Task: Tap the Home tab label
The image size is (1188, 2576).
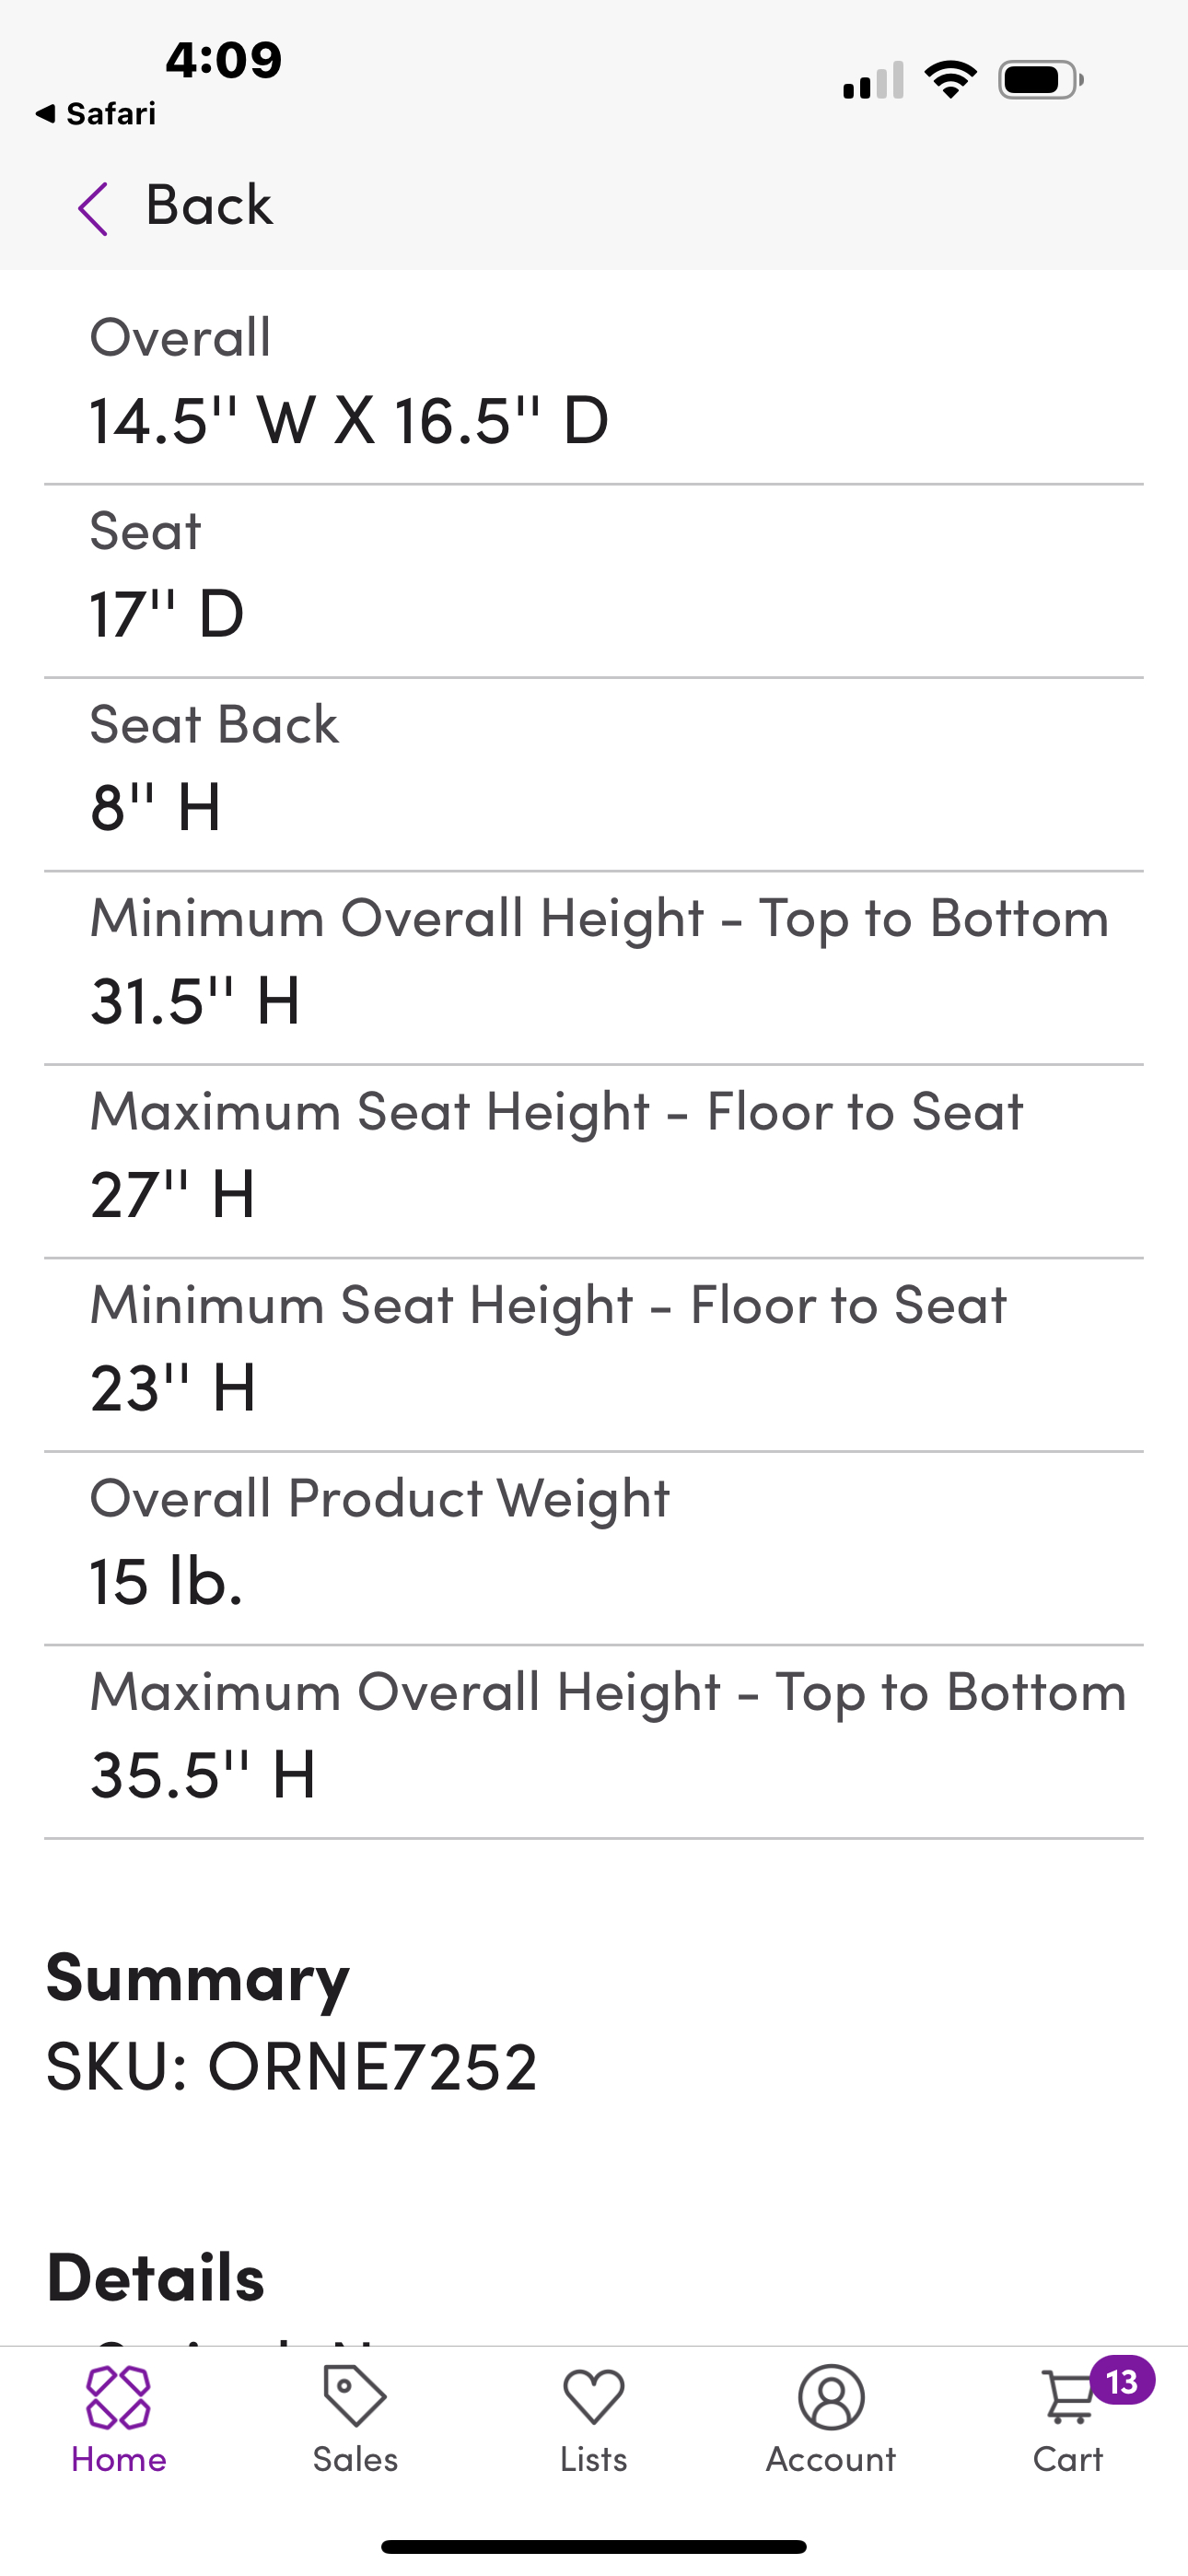Action: [118, 2459]
